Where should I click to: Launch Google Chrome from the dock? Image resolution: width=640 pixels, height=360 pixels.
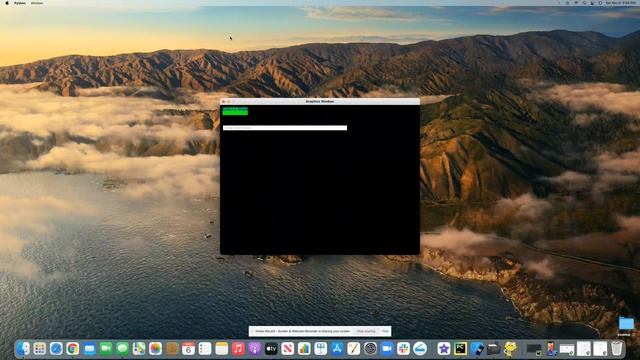[73, 349]
